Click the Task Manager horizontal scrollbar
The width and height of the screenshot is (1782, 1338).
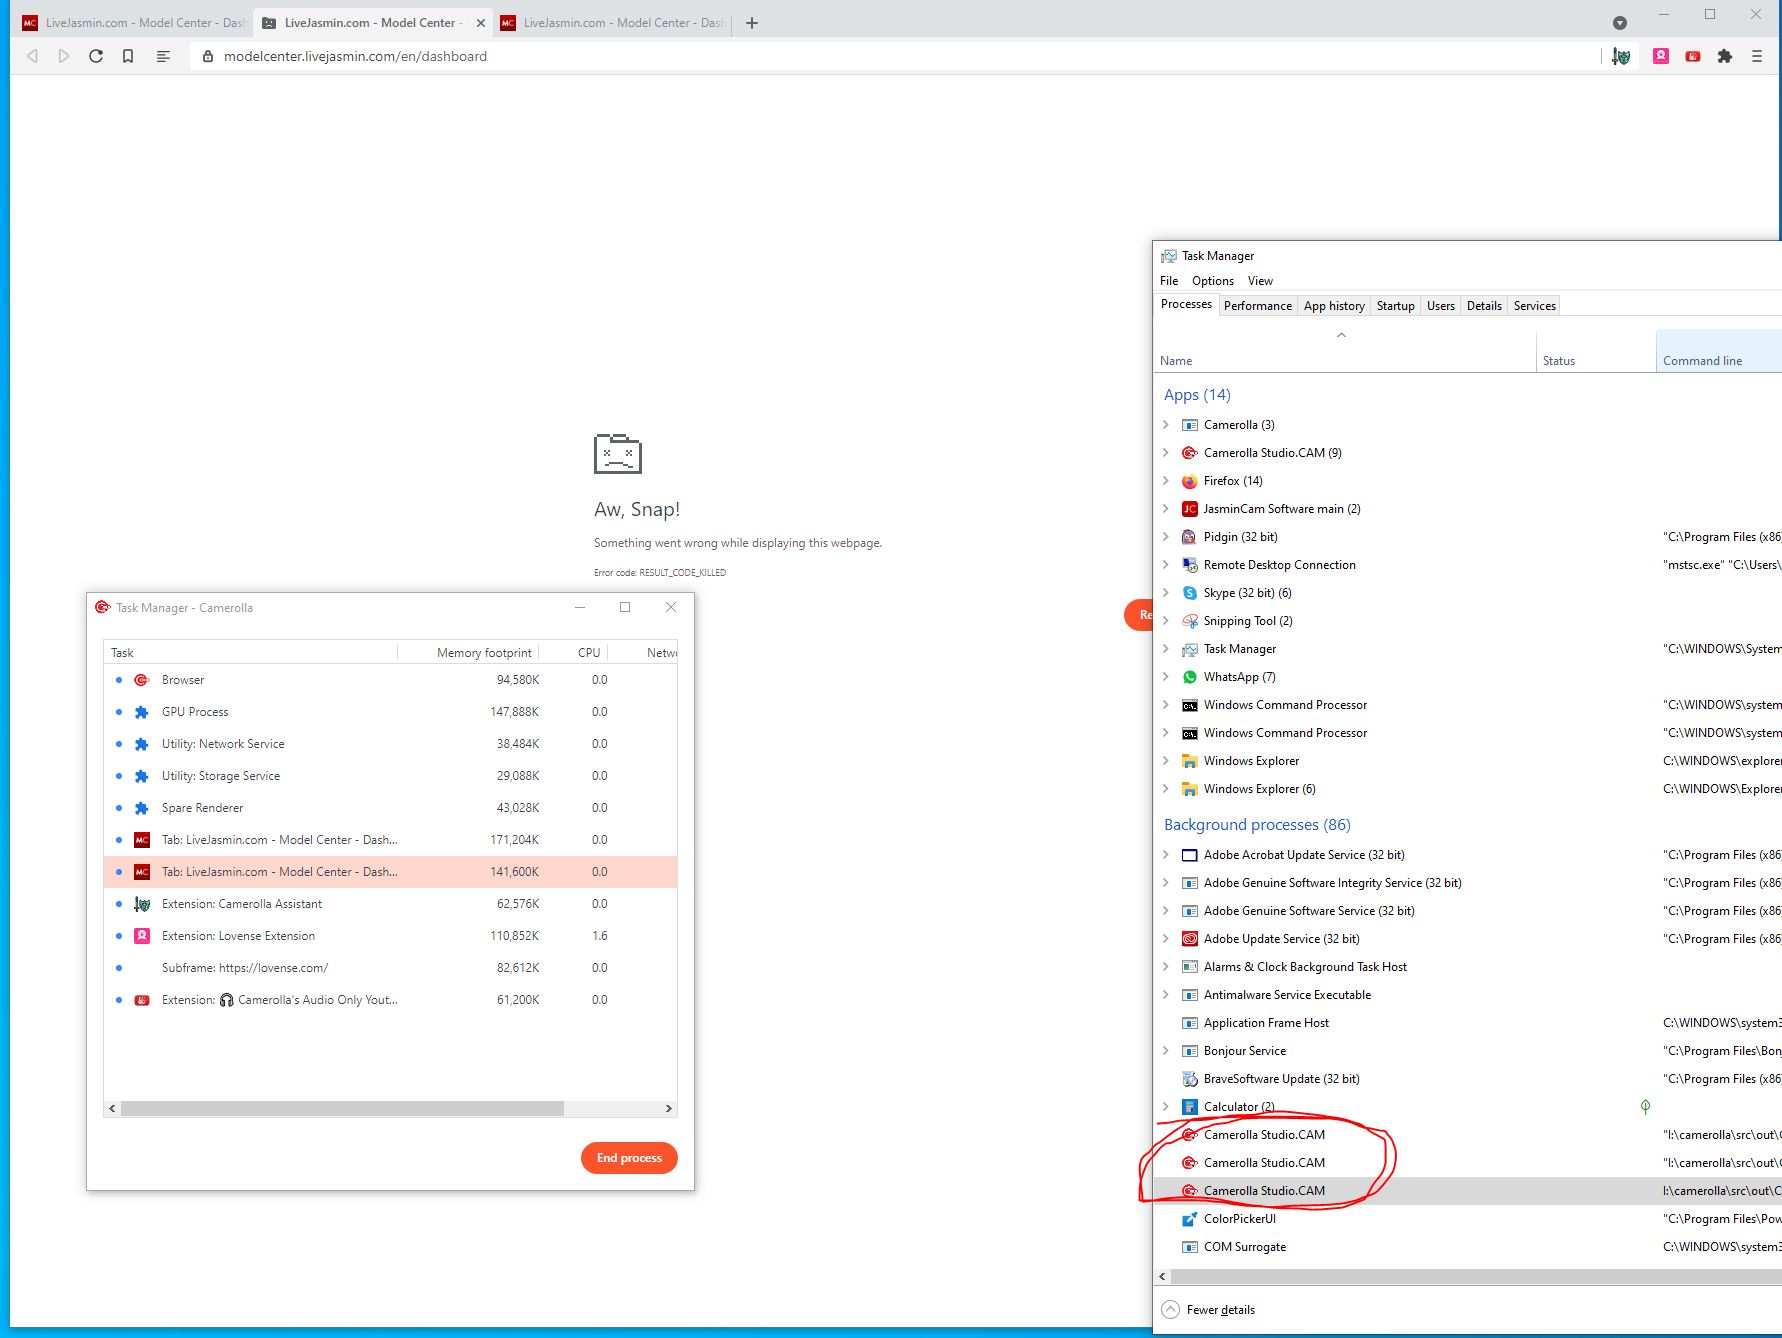[1476, 1277]
